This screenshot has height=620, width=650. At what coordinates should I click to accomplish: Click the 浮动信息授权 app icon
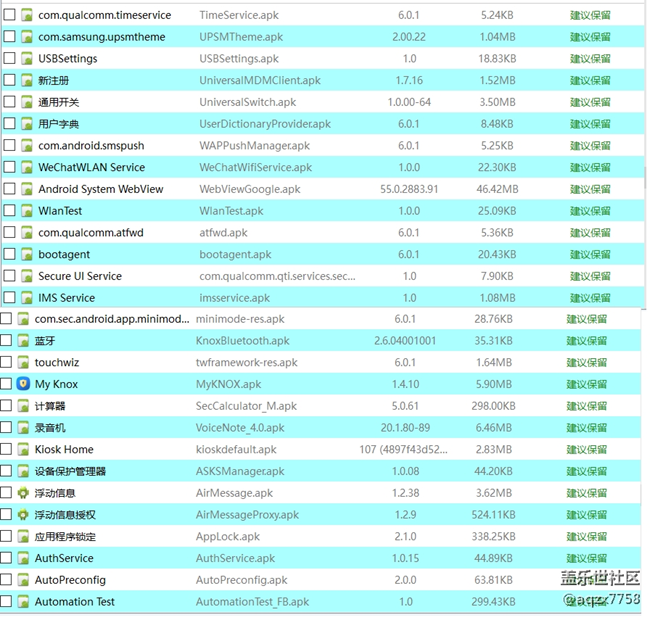tap(23, 515)
